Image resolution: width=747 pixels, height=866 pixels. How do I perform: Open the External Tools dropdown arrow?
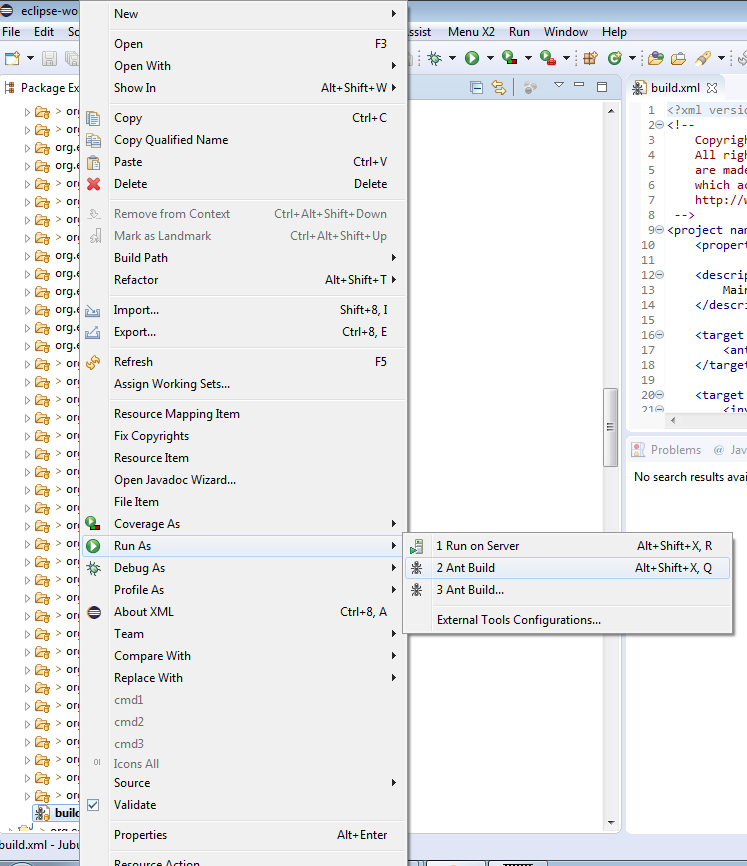pos(566,58)
